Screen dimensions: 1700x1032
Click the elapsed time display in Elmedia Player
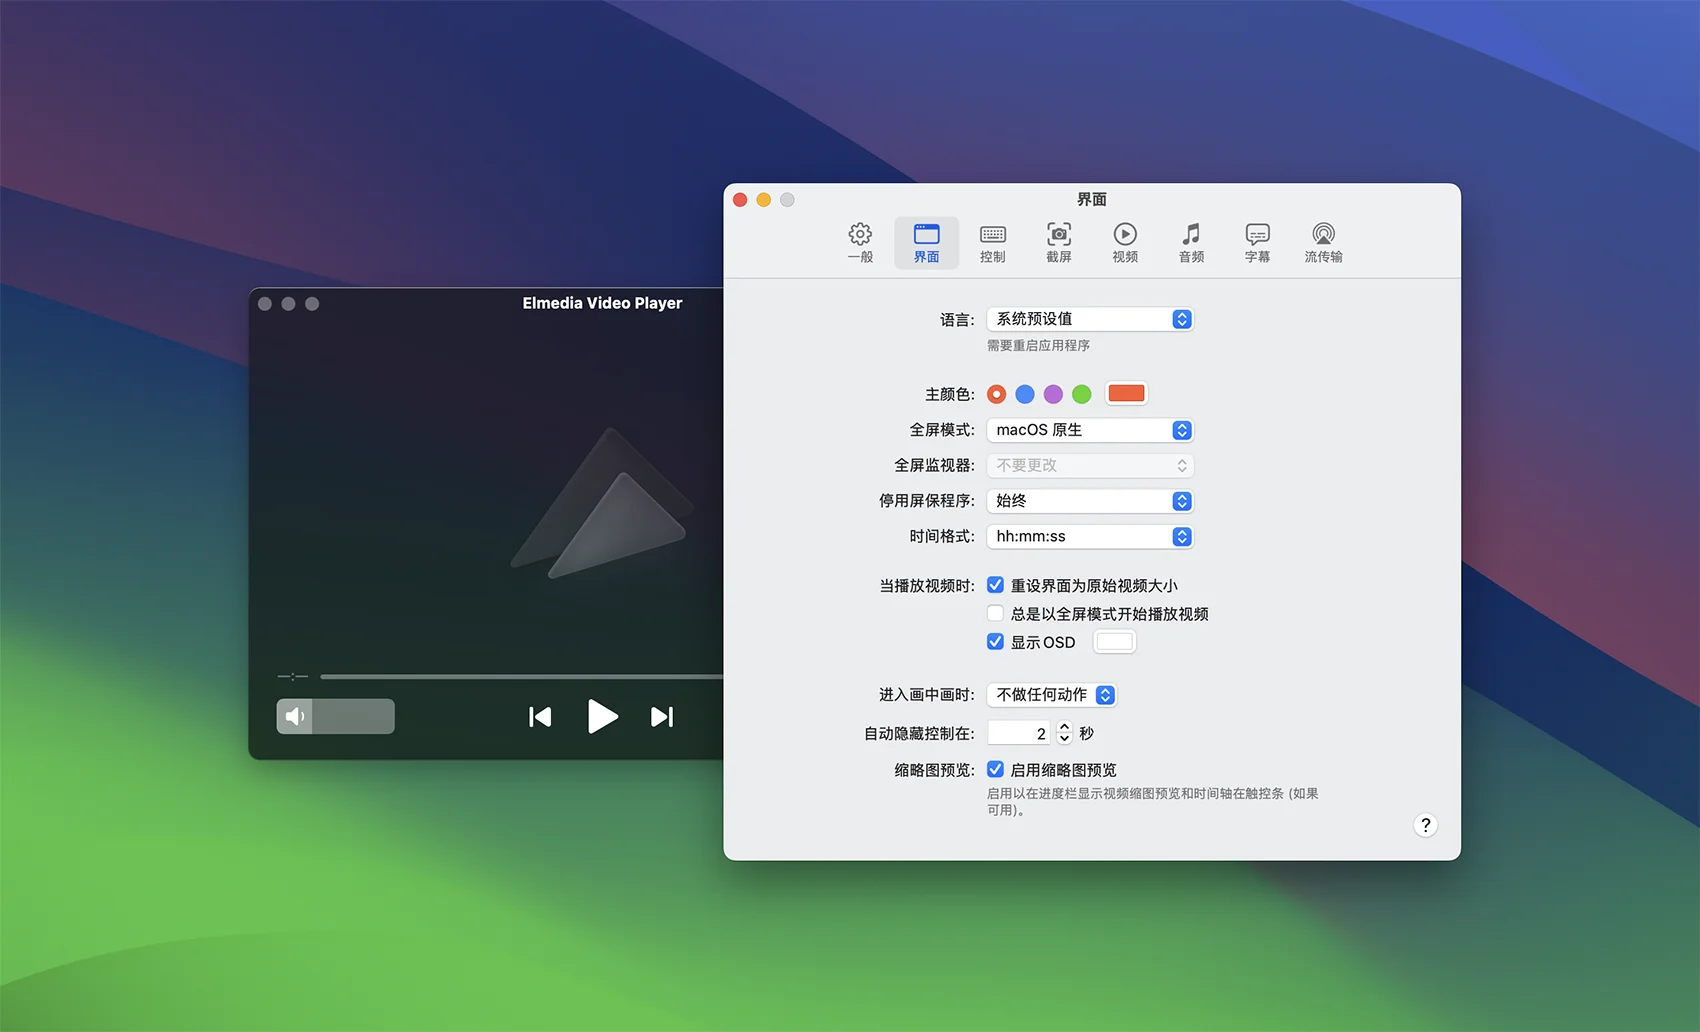[292, 677]
